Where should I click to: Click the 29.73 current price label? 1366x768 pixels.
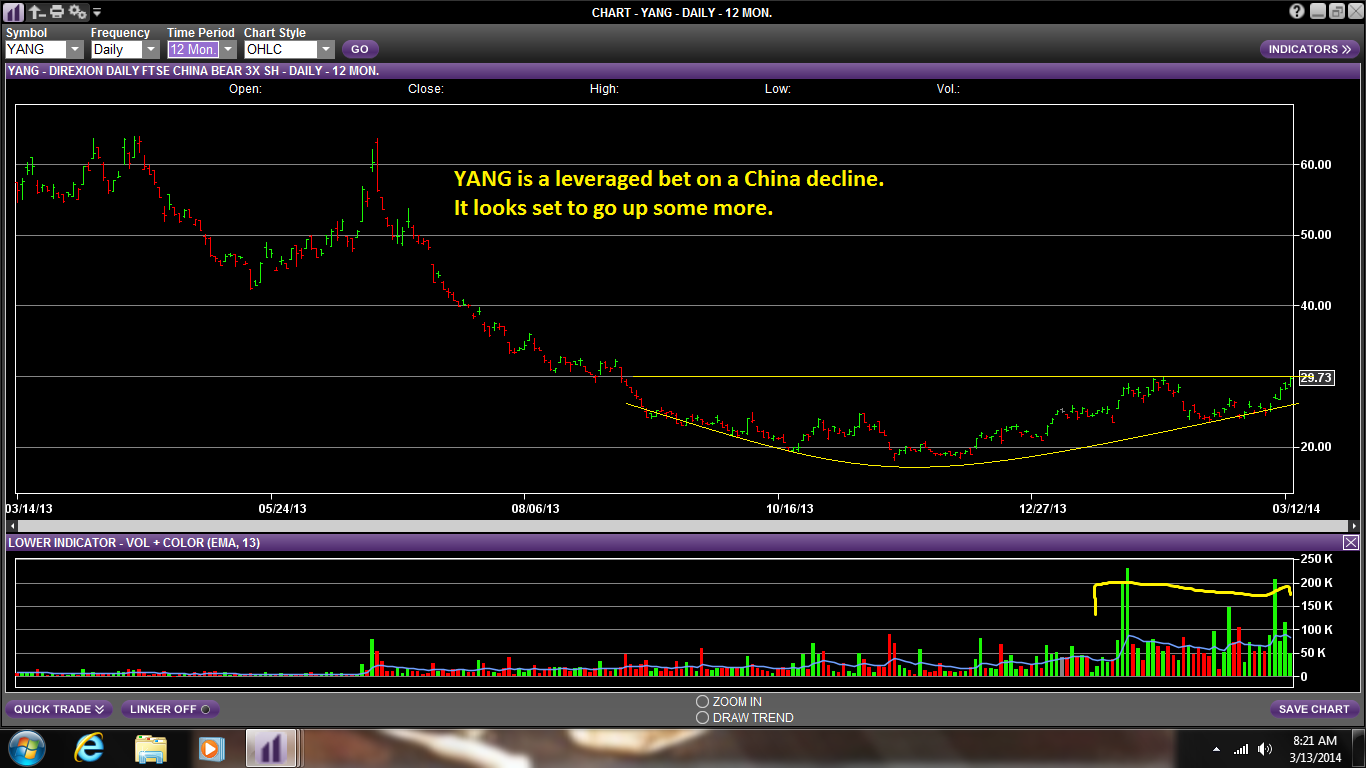click(x=1317, y=377)
